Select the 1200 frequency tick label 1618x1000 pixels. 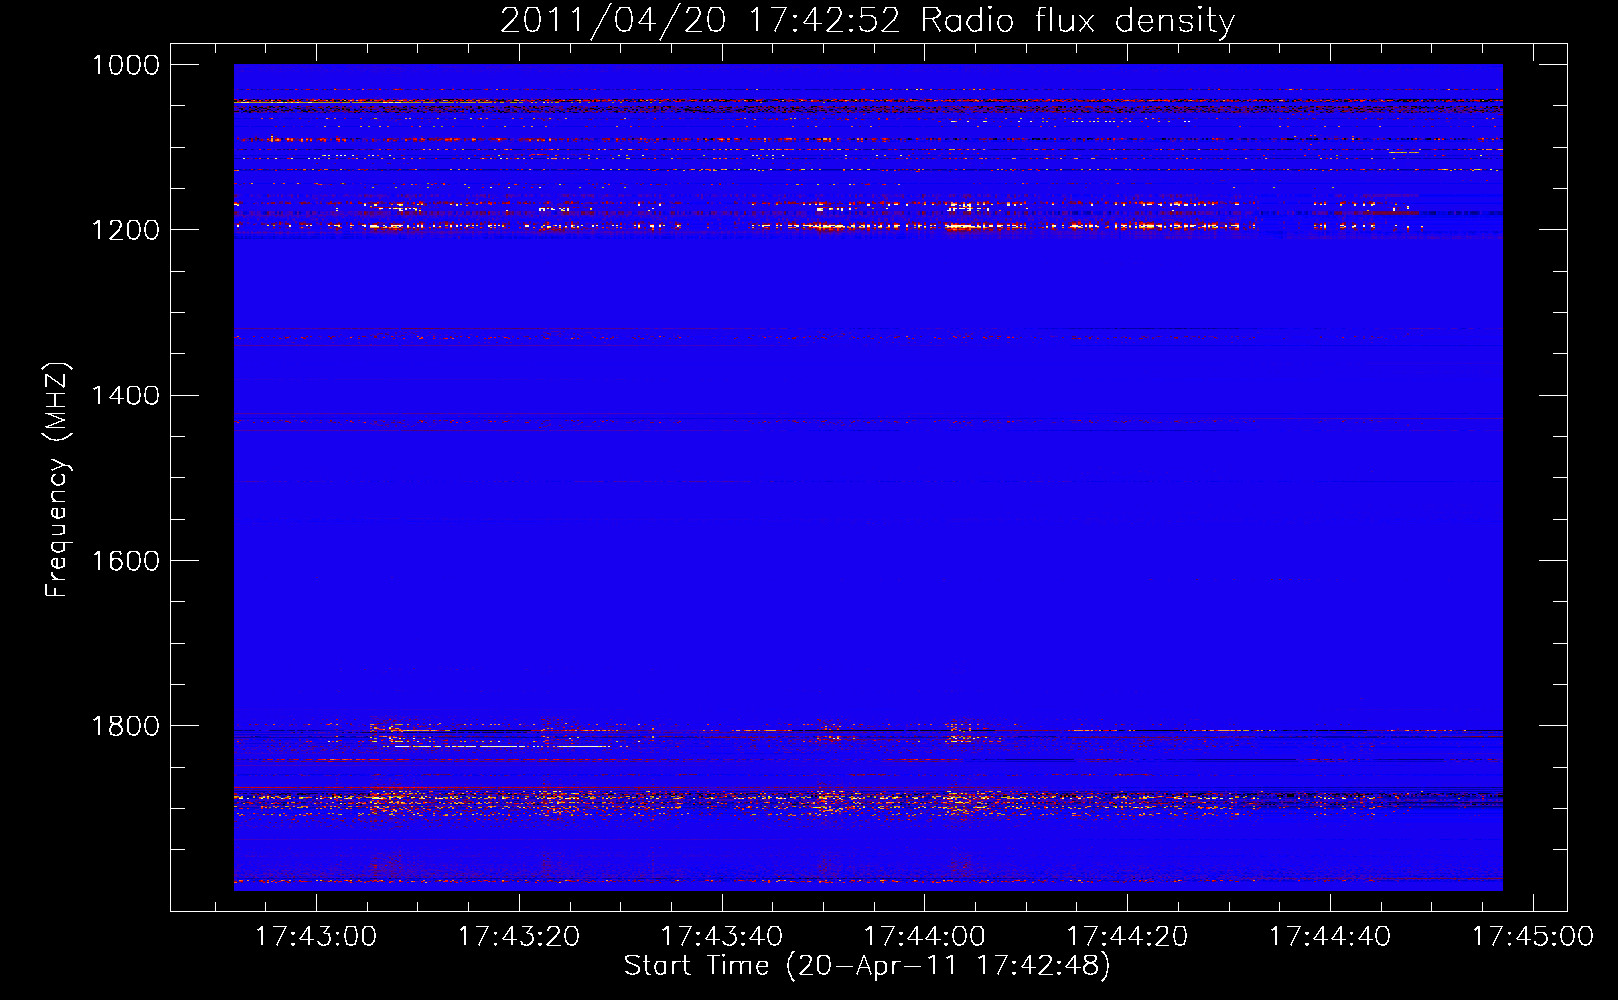pyautogui.click(x=125, y=230)
